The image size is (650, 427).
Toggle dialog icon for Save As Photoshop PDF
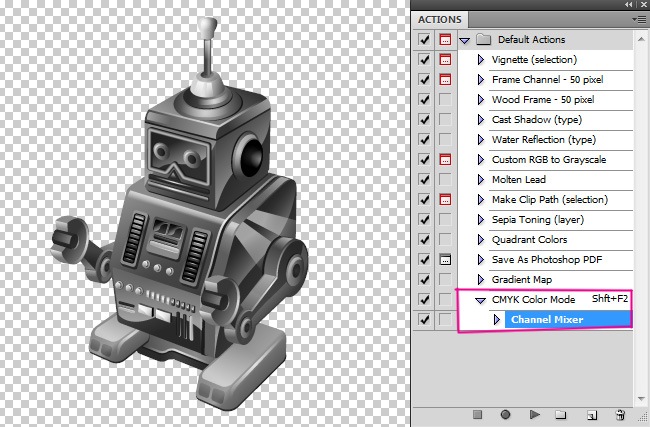click(x=445, y=260)
